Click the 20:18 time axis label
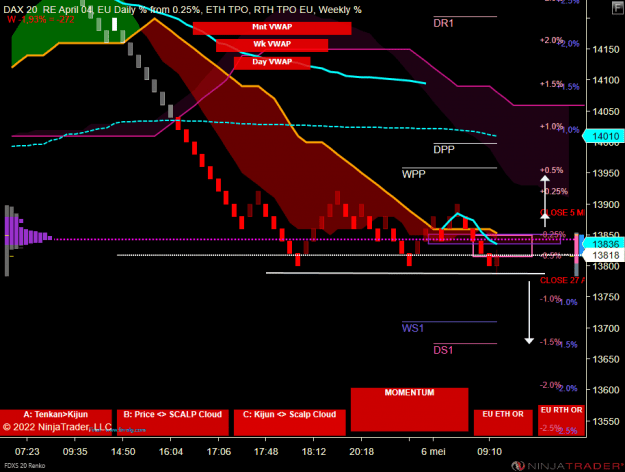The image size is (625, 472). click(x=362, y=452)
